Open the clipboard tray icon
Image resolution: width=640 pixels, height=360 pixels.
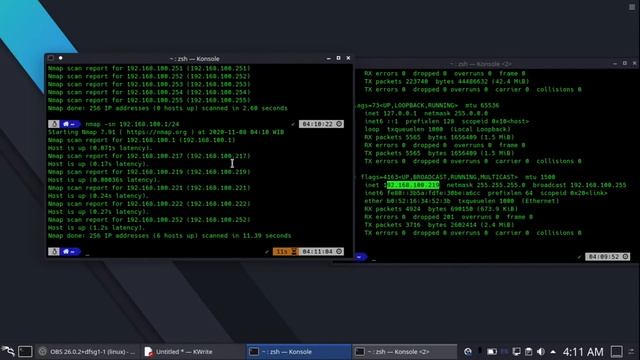529,351
